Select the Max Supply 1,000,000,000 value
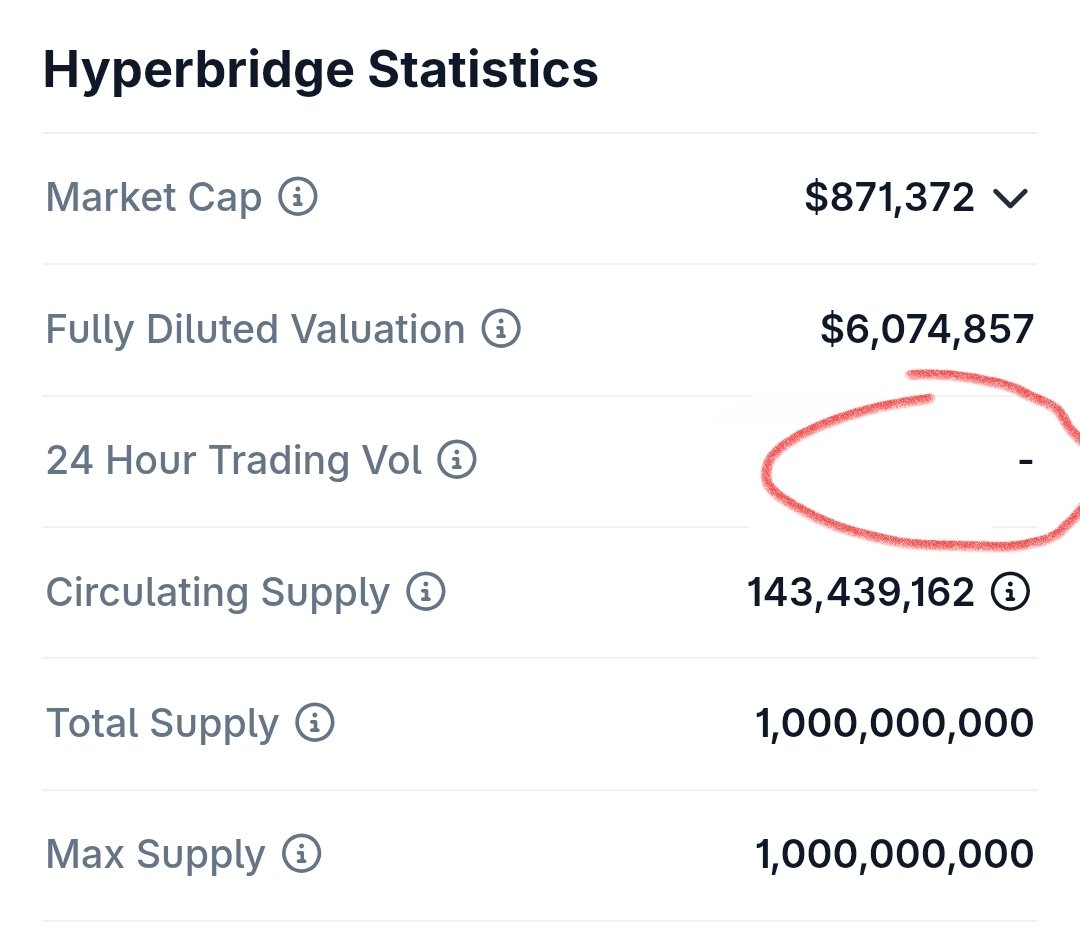Image resolution: width=1080 pixels, height=927 pixels. 894,855
